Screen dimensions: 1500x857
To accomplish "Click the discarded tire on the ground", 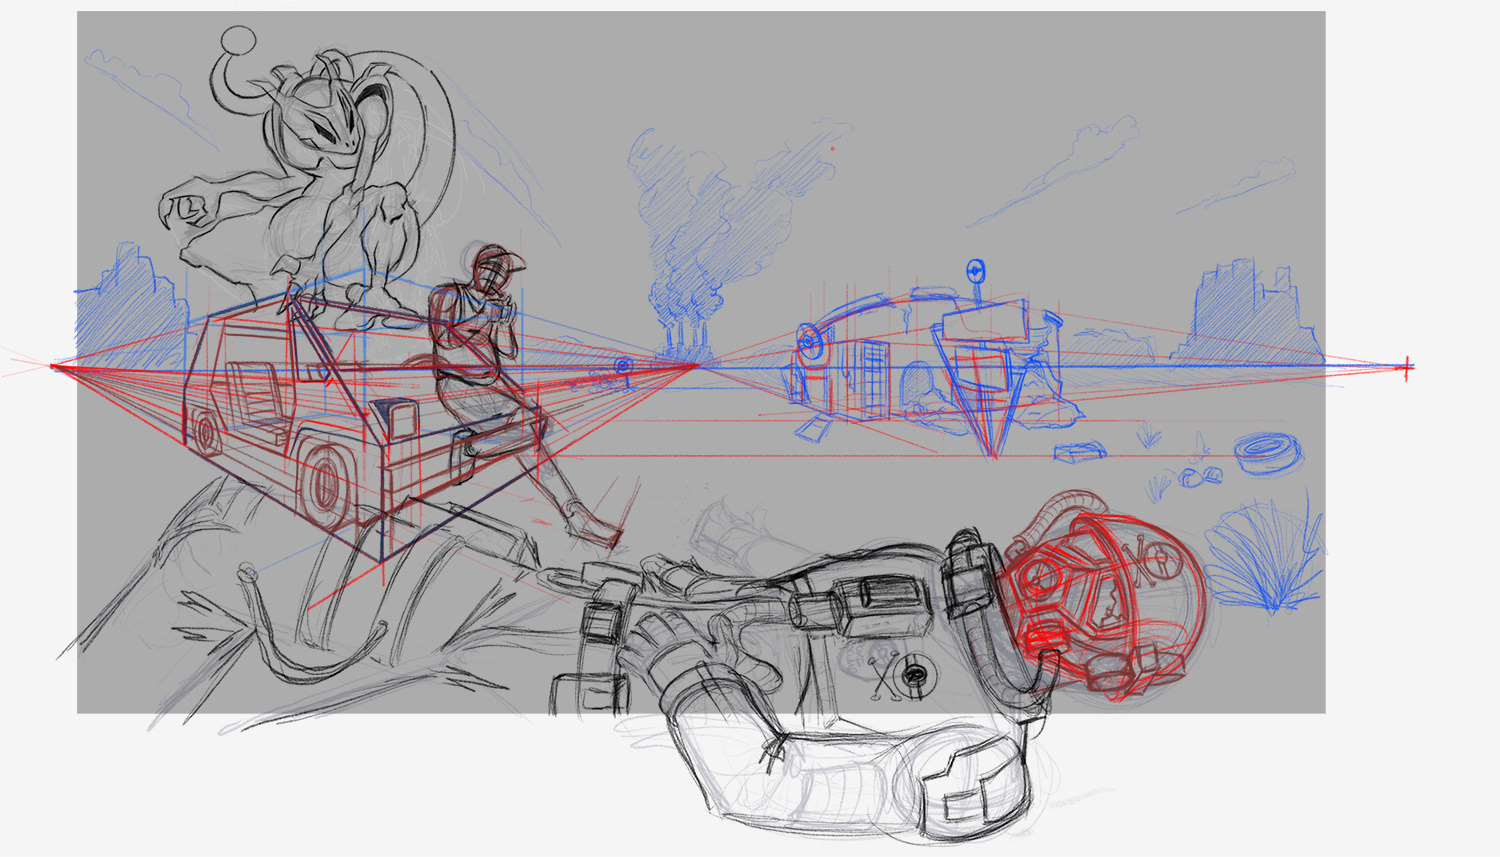I will 1268,452.
